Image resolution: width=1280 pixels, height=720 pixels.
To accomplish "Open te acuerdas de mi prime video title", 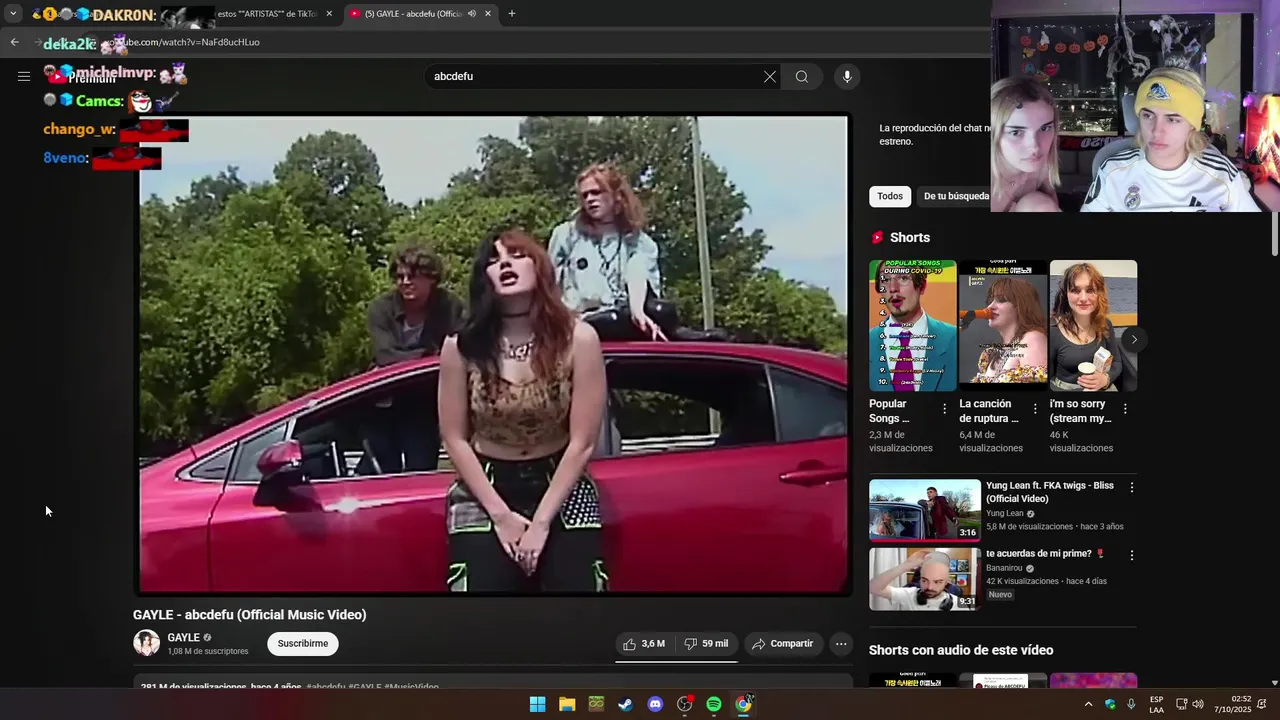I will point(1045,553).
